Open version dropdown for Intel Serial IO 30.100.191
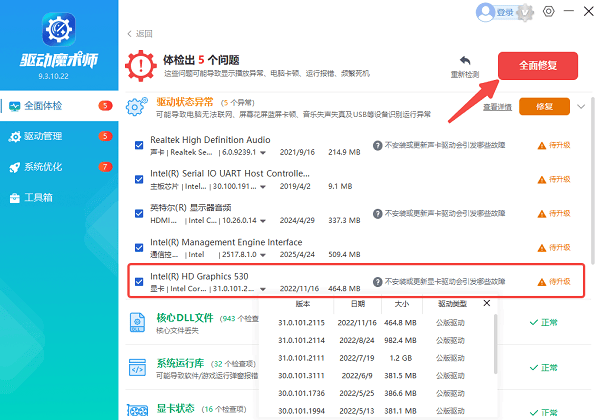Viewport: 600px width, 420px height. point(263,187)
